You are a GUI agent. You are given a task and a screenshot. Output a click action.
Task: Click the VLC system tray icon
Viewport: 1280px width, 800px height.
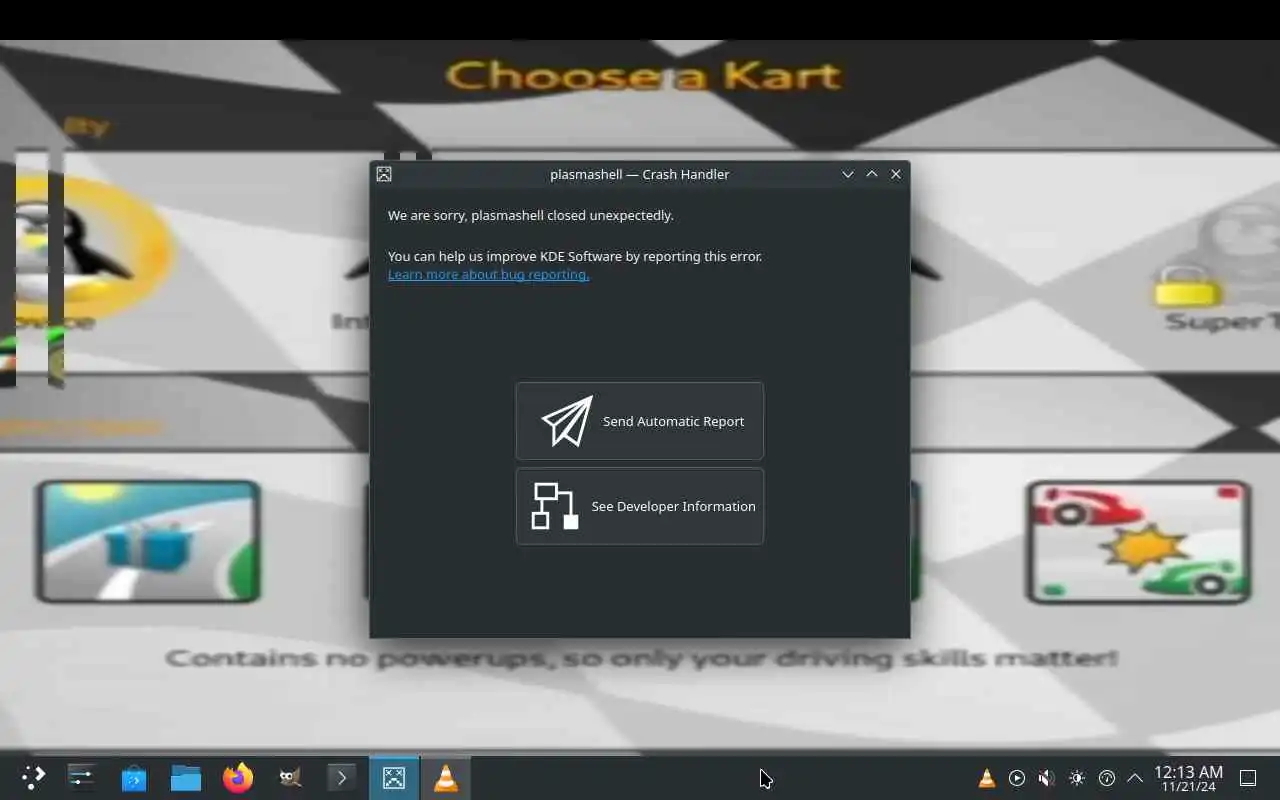click(987, 778)
